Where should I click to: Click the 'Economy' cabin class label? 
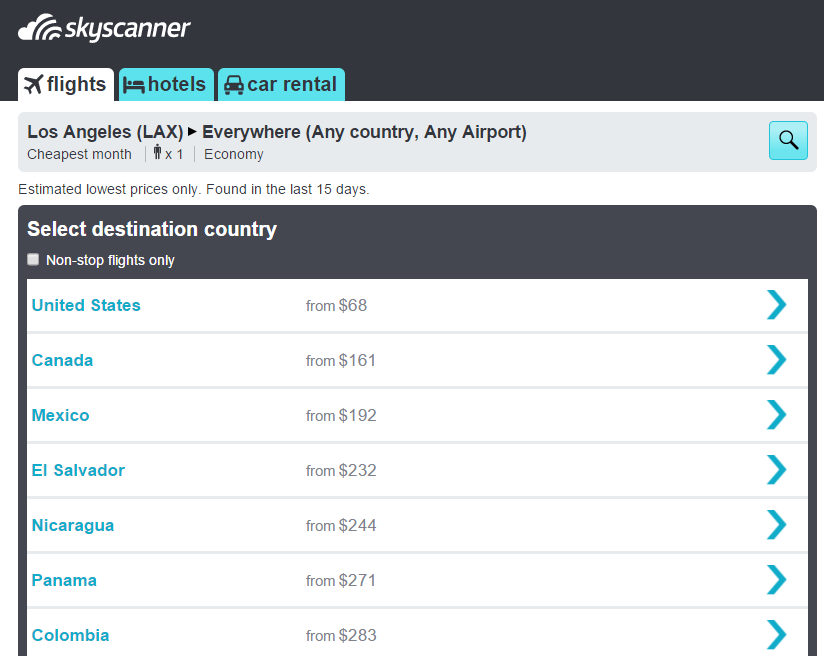pos(234,155)
